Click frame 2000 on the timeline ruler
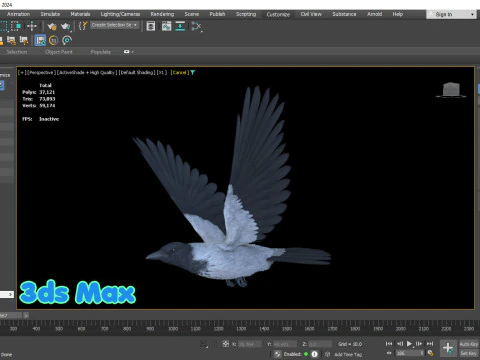This screenshot has height=360, width=480. pyautogui.click(x=401, y=329)
